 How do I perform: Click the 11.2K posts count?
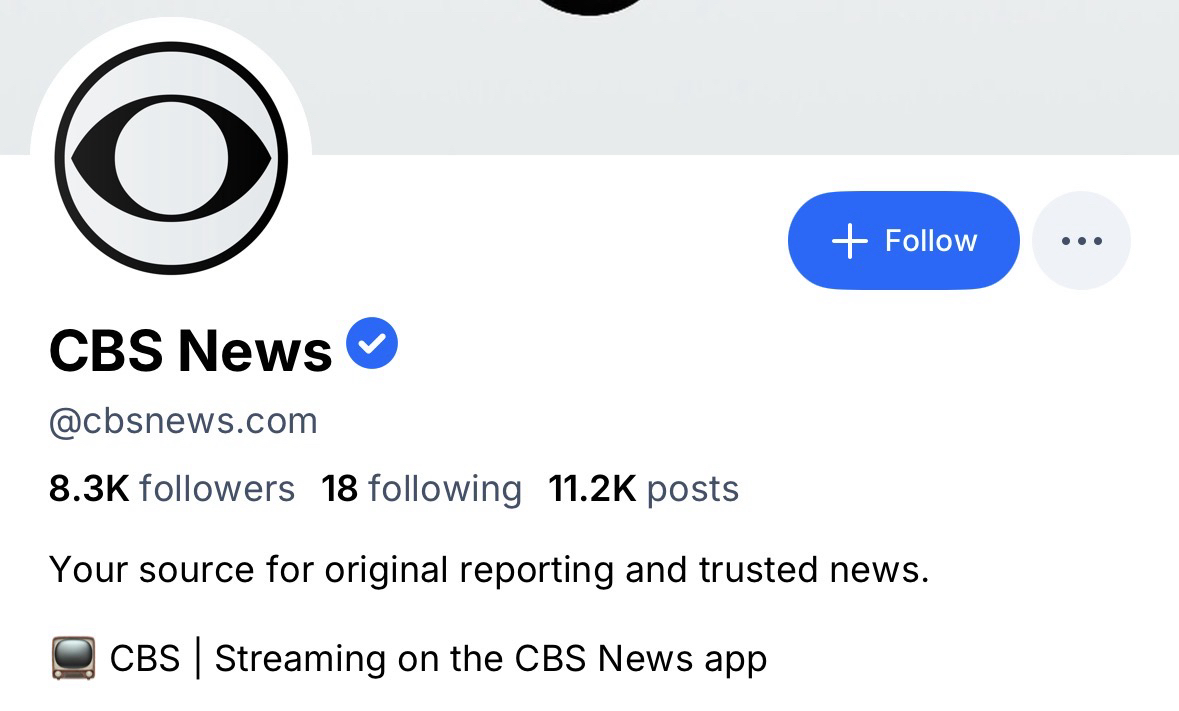[644, 489]
